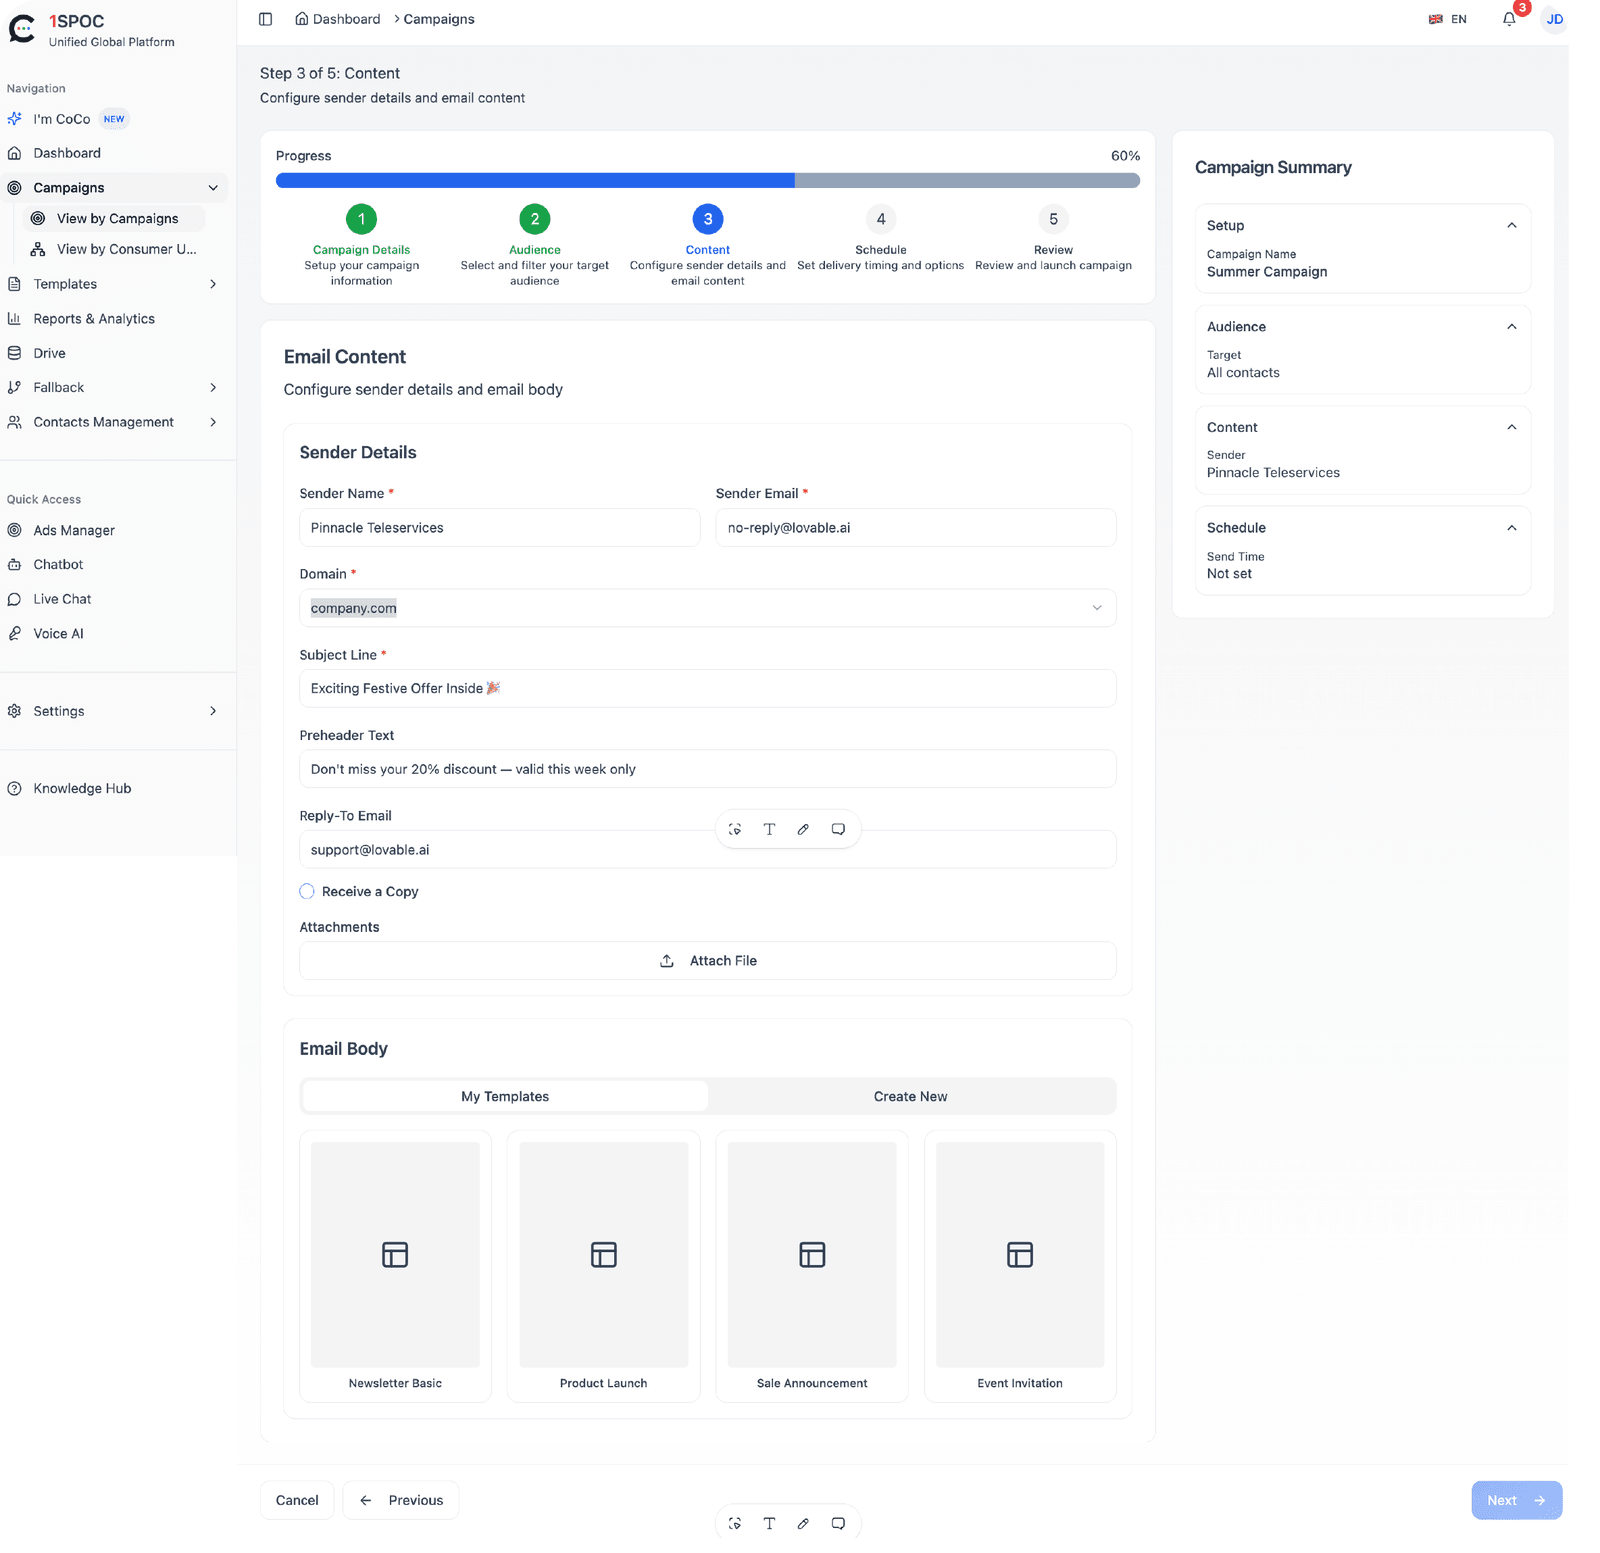Go to step 2 Audience
The image size is (1600, 1553).
(535, 219)
